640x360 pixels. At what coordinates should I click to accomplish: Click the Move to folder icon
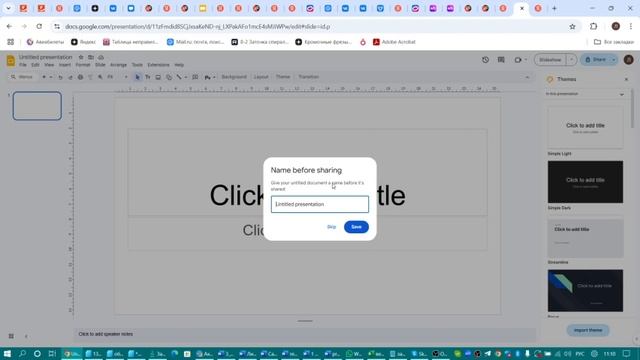[x=91, y=57]
